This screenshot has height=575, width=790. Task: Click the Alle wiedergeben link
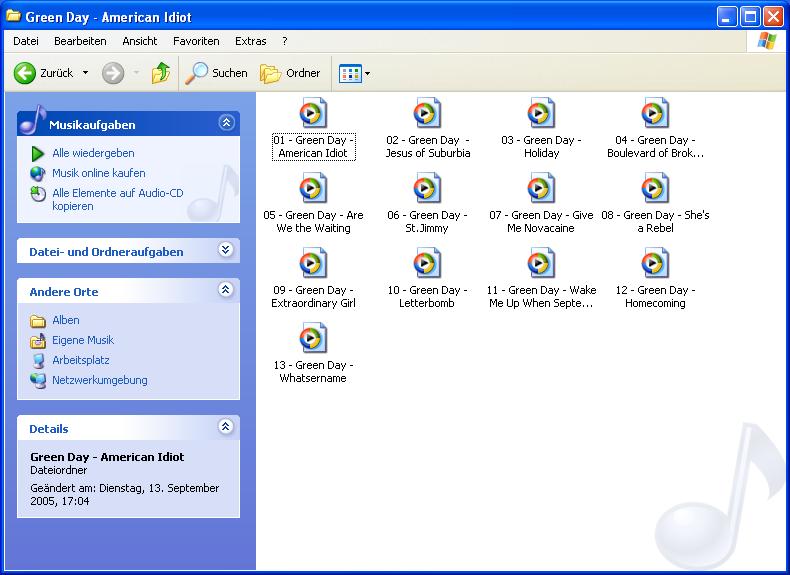point(93,153)
